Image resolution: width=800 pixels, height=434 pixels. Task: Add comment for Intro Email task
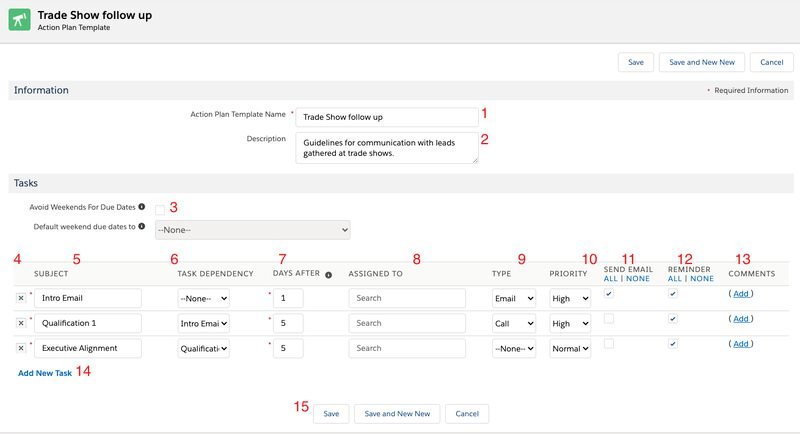pyautogui.click(x=741, y=293)
